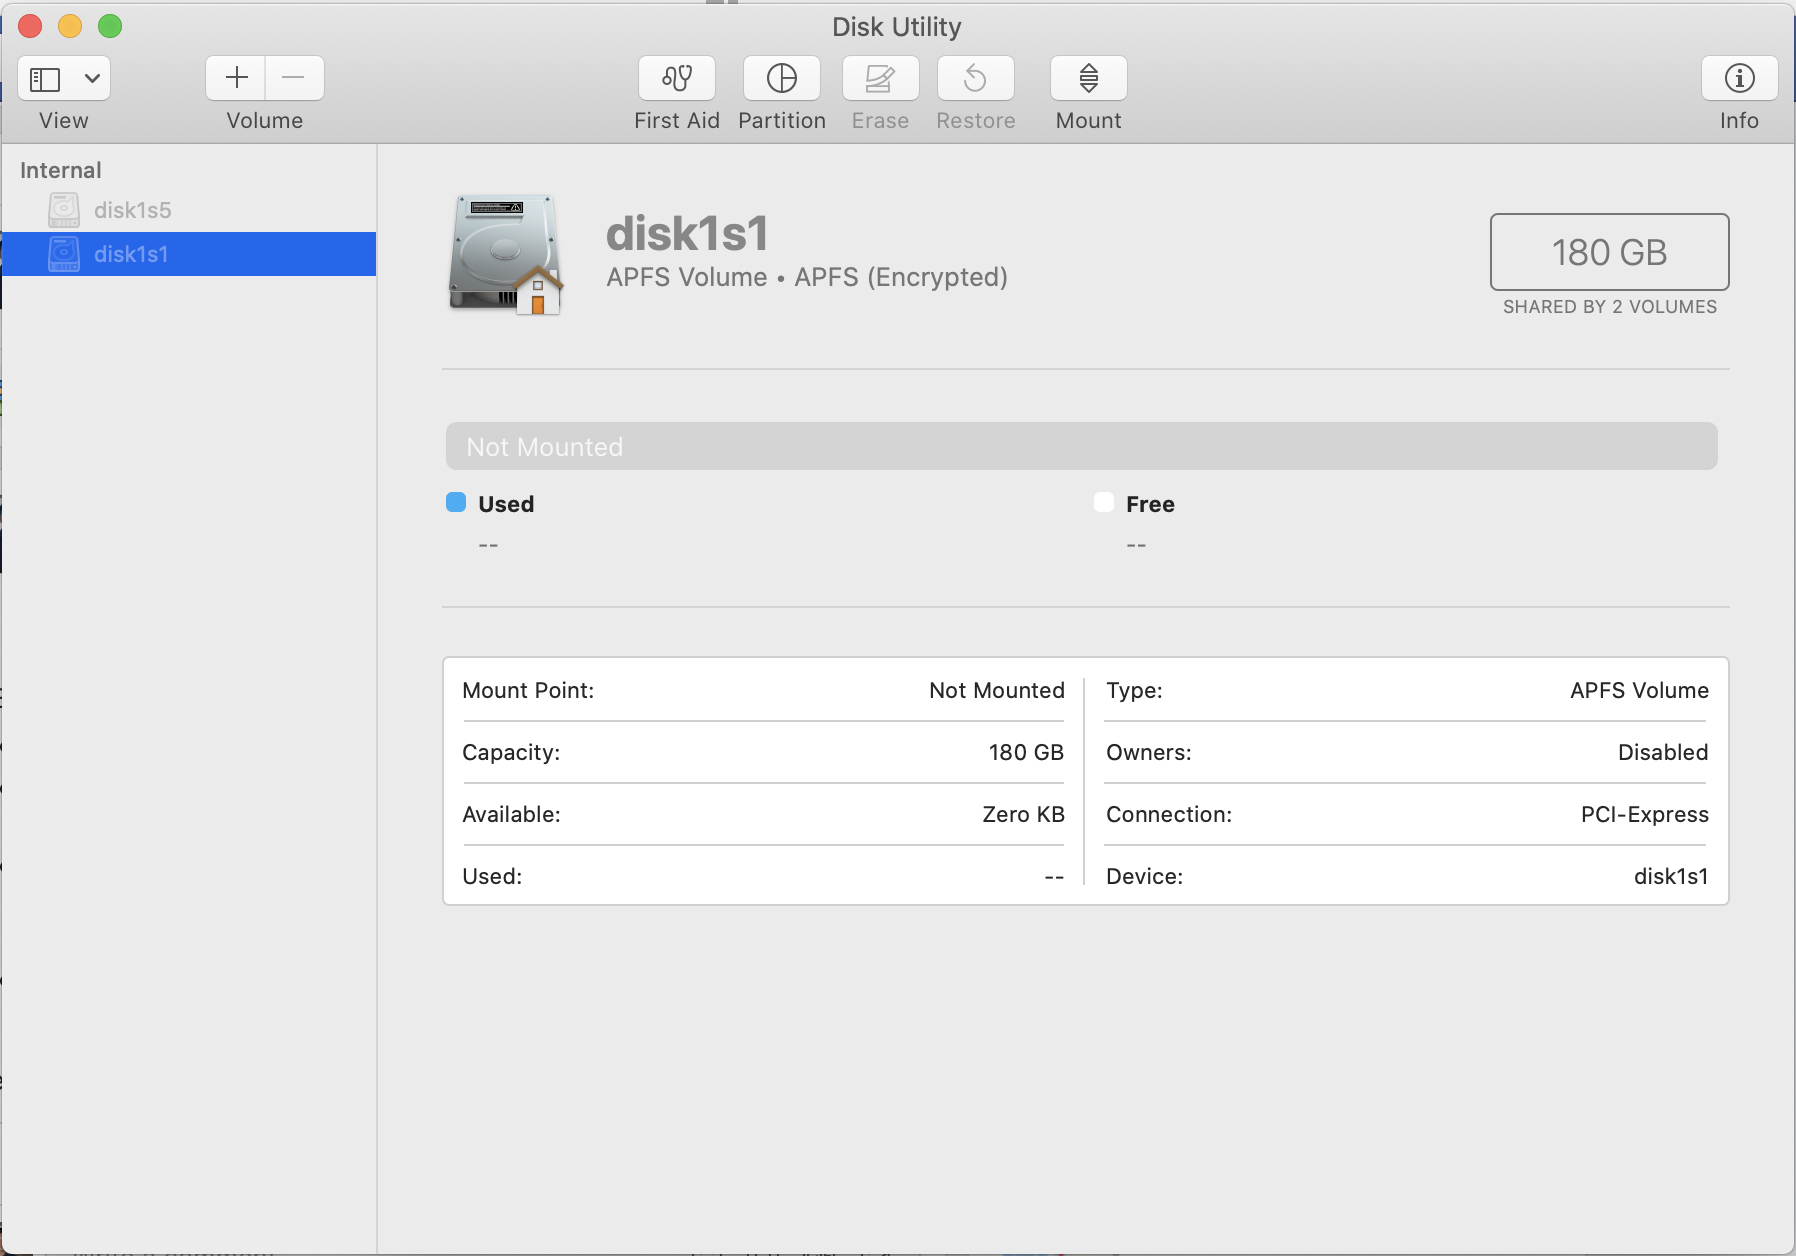
Task: Click the blue Used color swatch
Action: click(x=456, y=502)
